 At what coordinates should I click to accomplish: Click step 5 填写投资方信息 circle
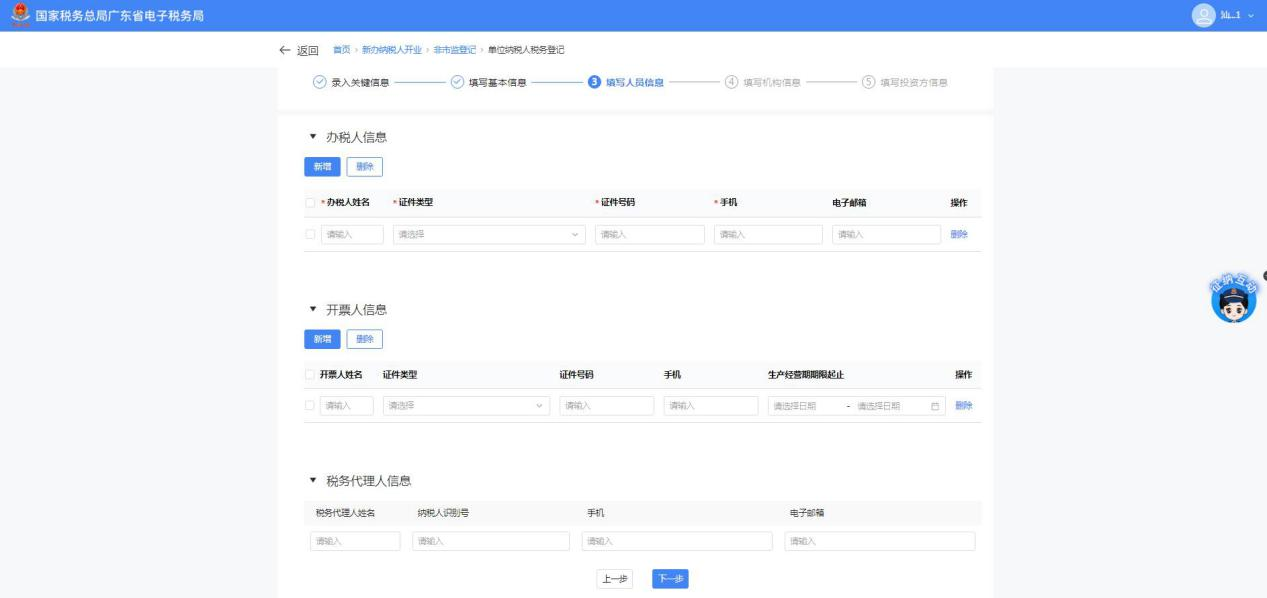coord(867,82)
